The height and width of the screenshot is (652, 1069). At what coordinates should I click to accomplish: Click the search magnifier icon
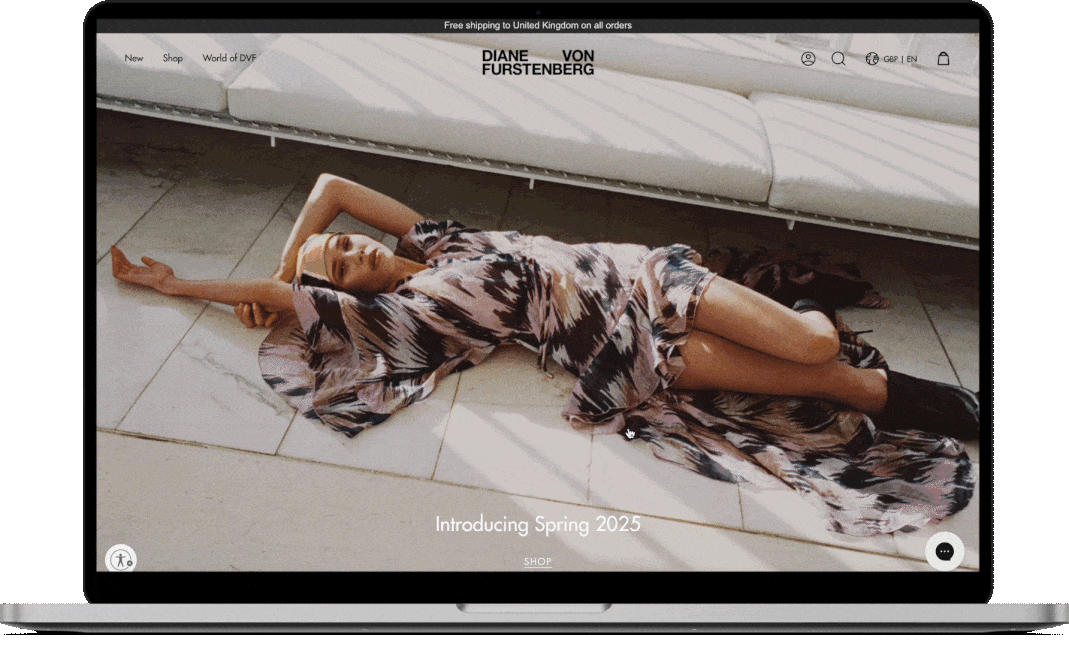coord(839,59)
